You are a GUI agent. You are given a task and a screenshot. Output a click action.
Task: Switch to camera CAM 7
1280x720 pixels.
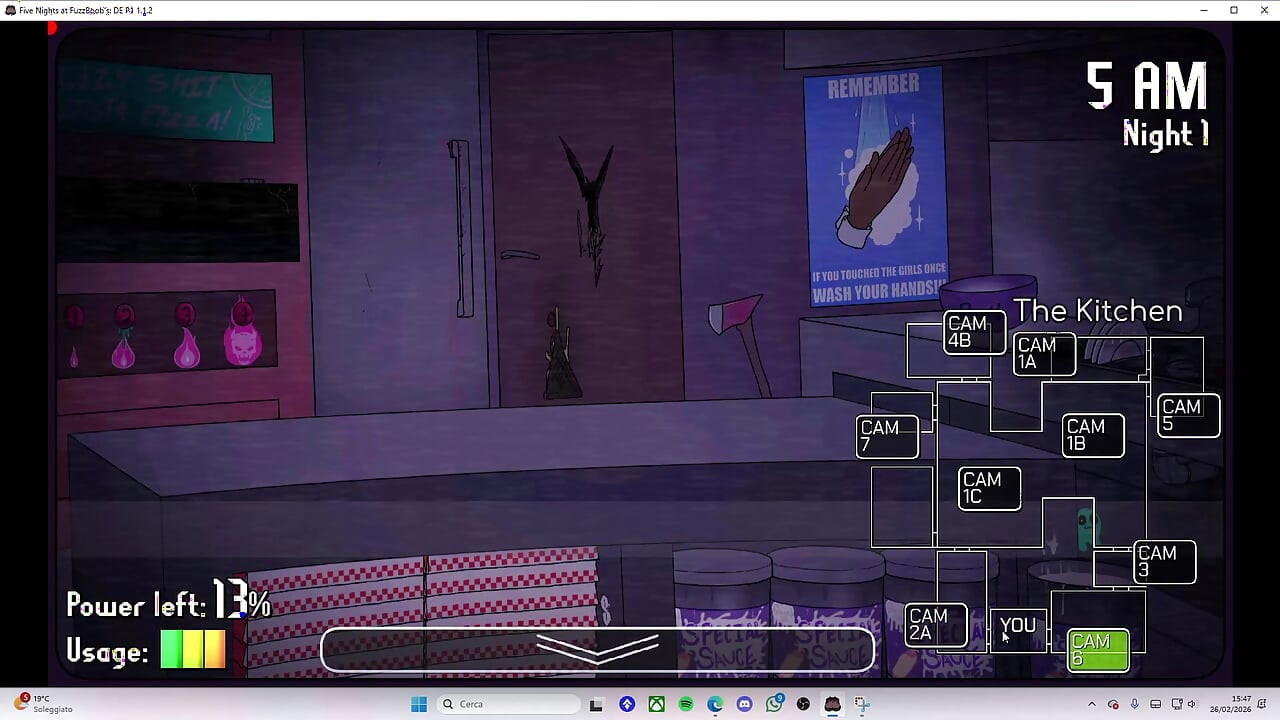(887, 436)
